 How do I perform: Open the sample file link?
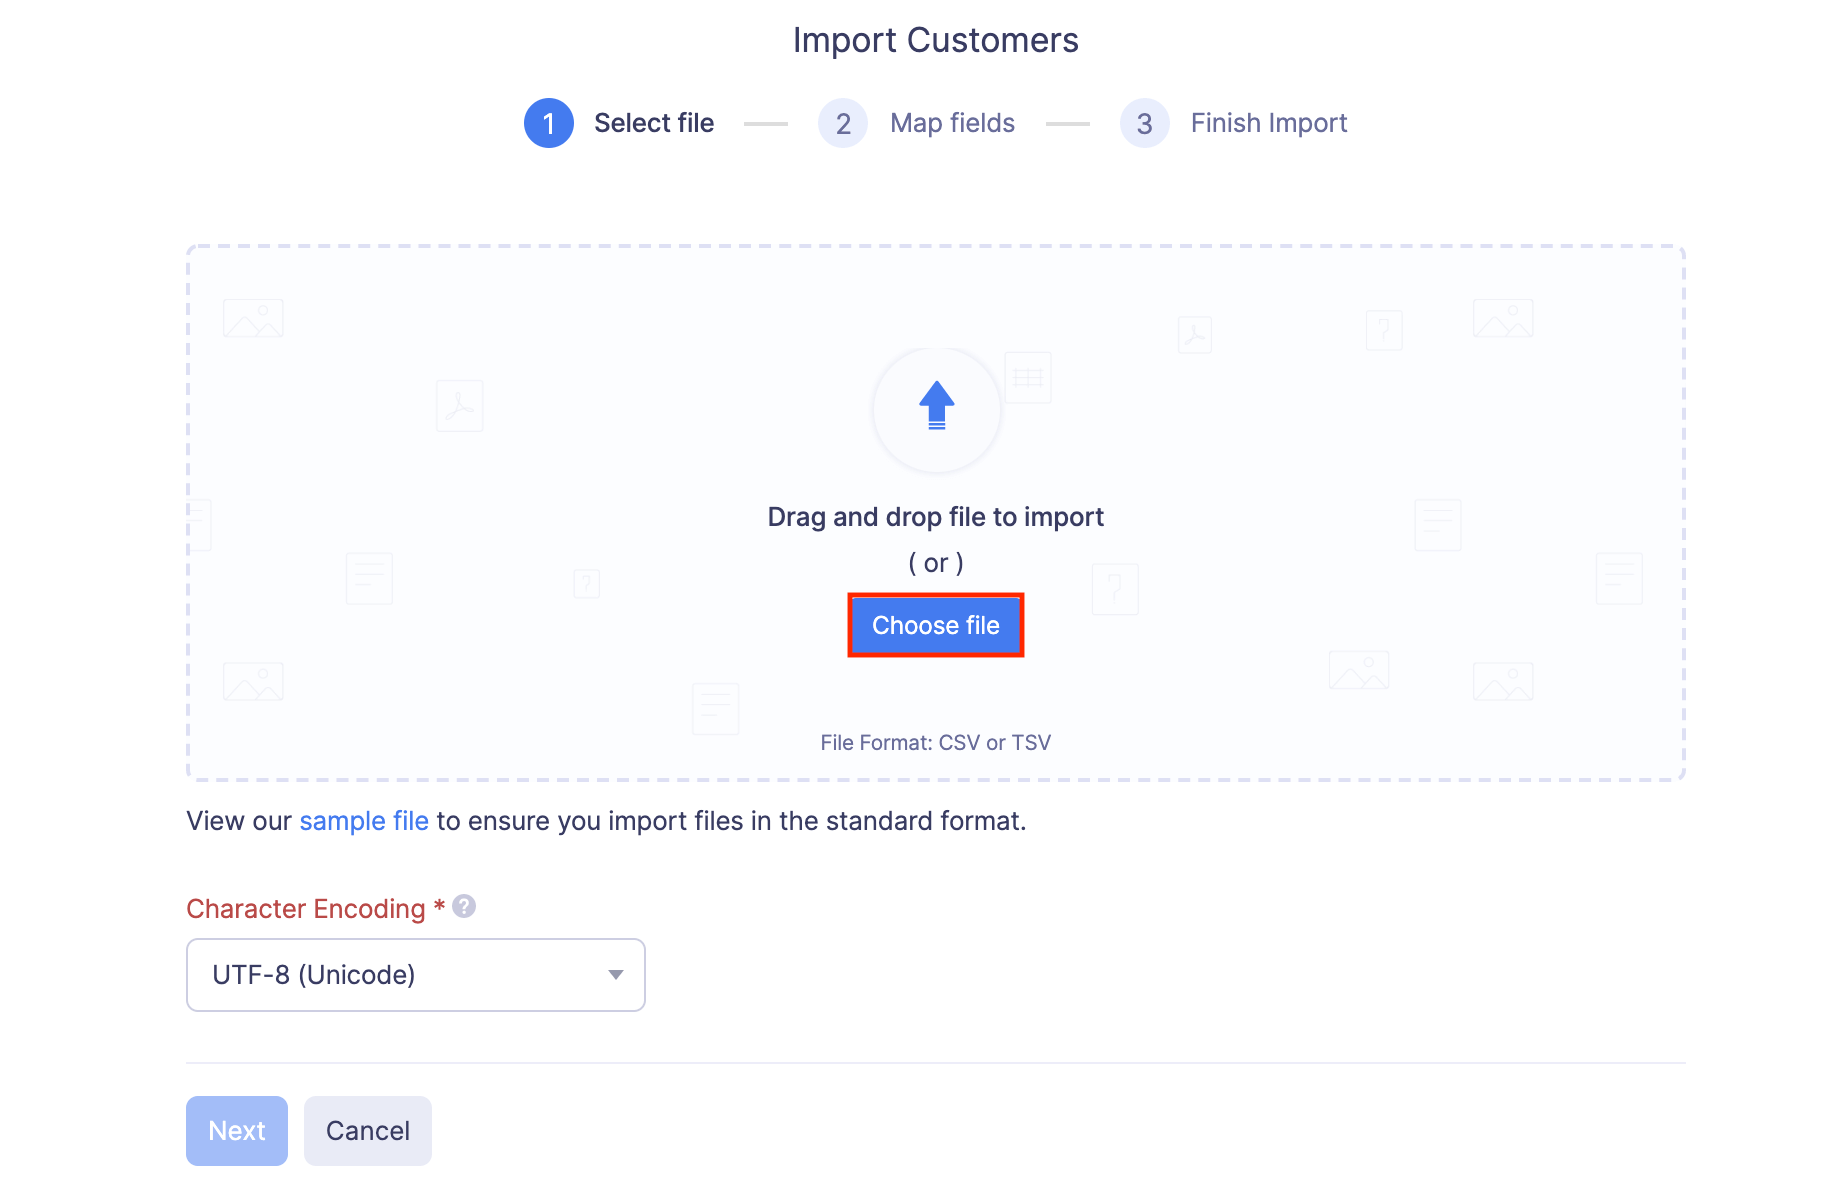click(x=363, y=820)
